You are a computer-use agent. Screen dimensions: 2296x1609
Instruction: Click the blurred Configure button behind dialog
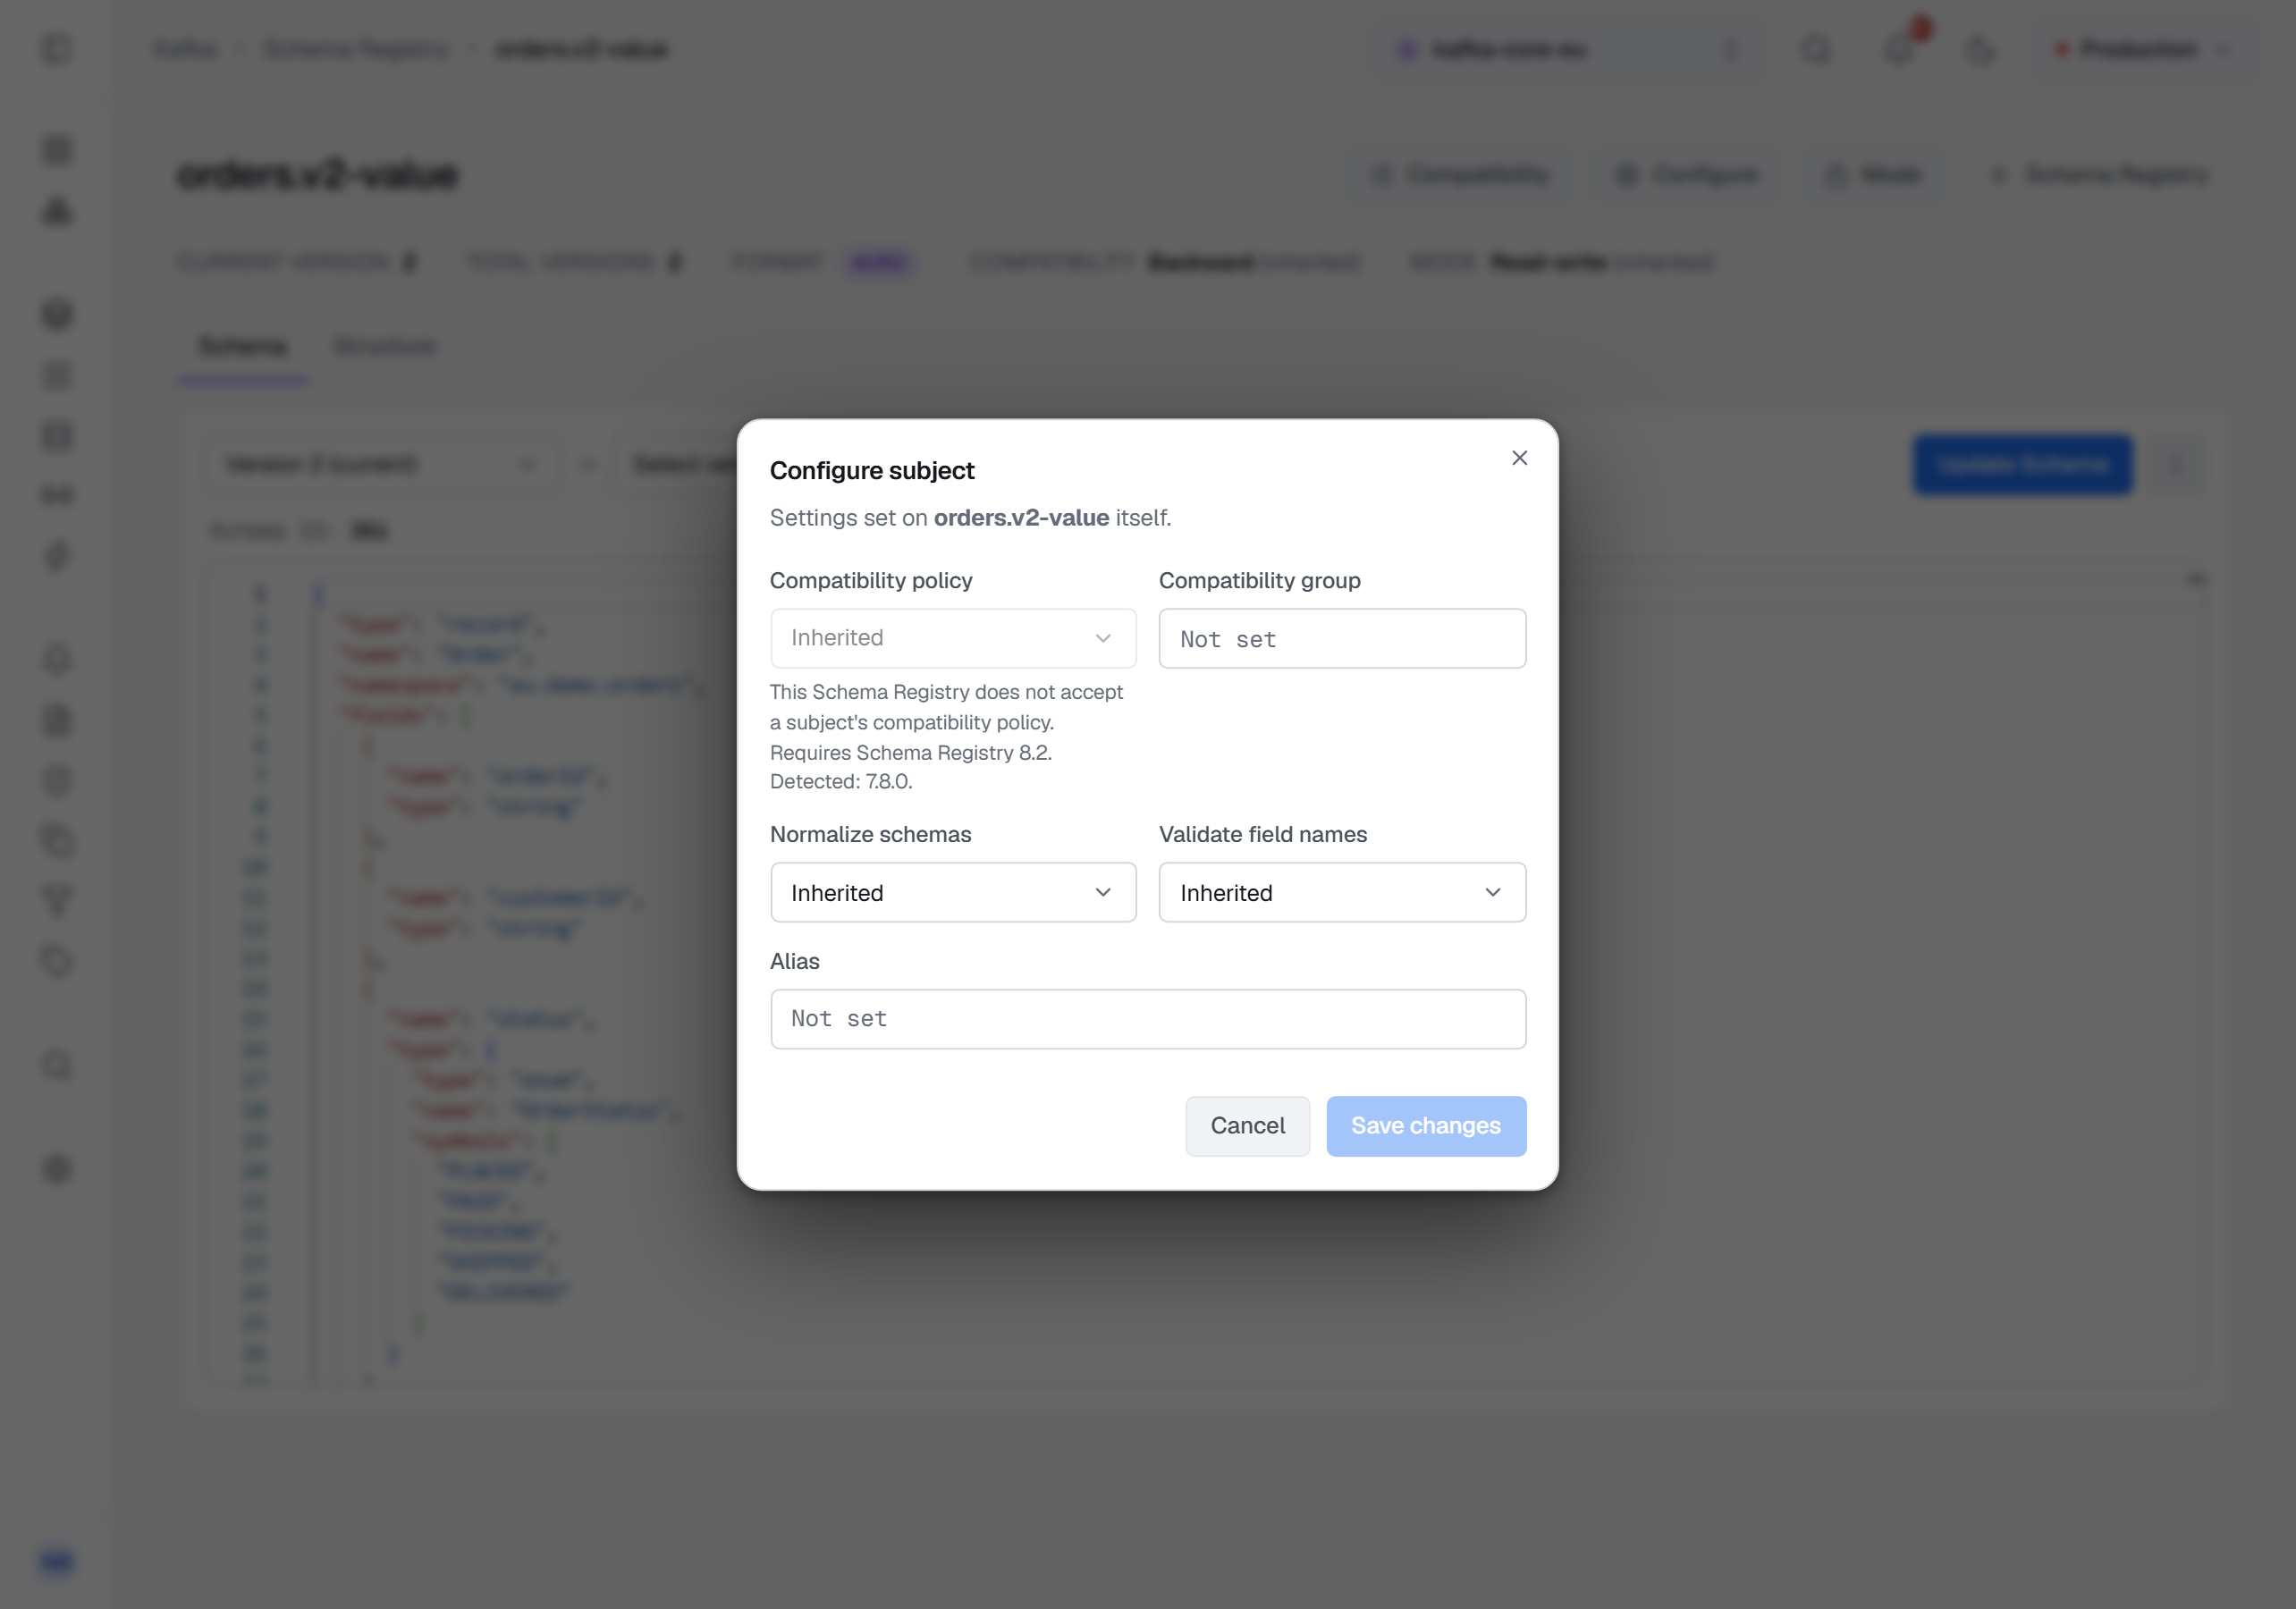[x=1687, y=175]
